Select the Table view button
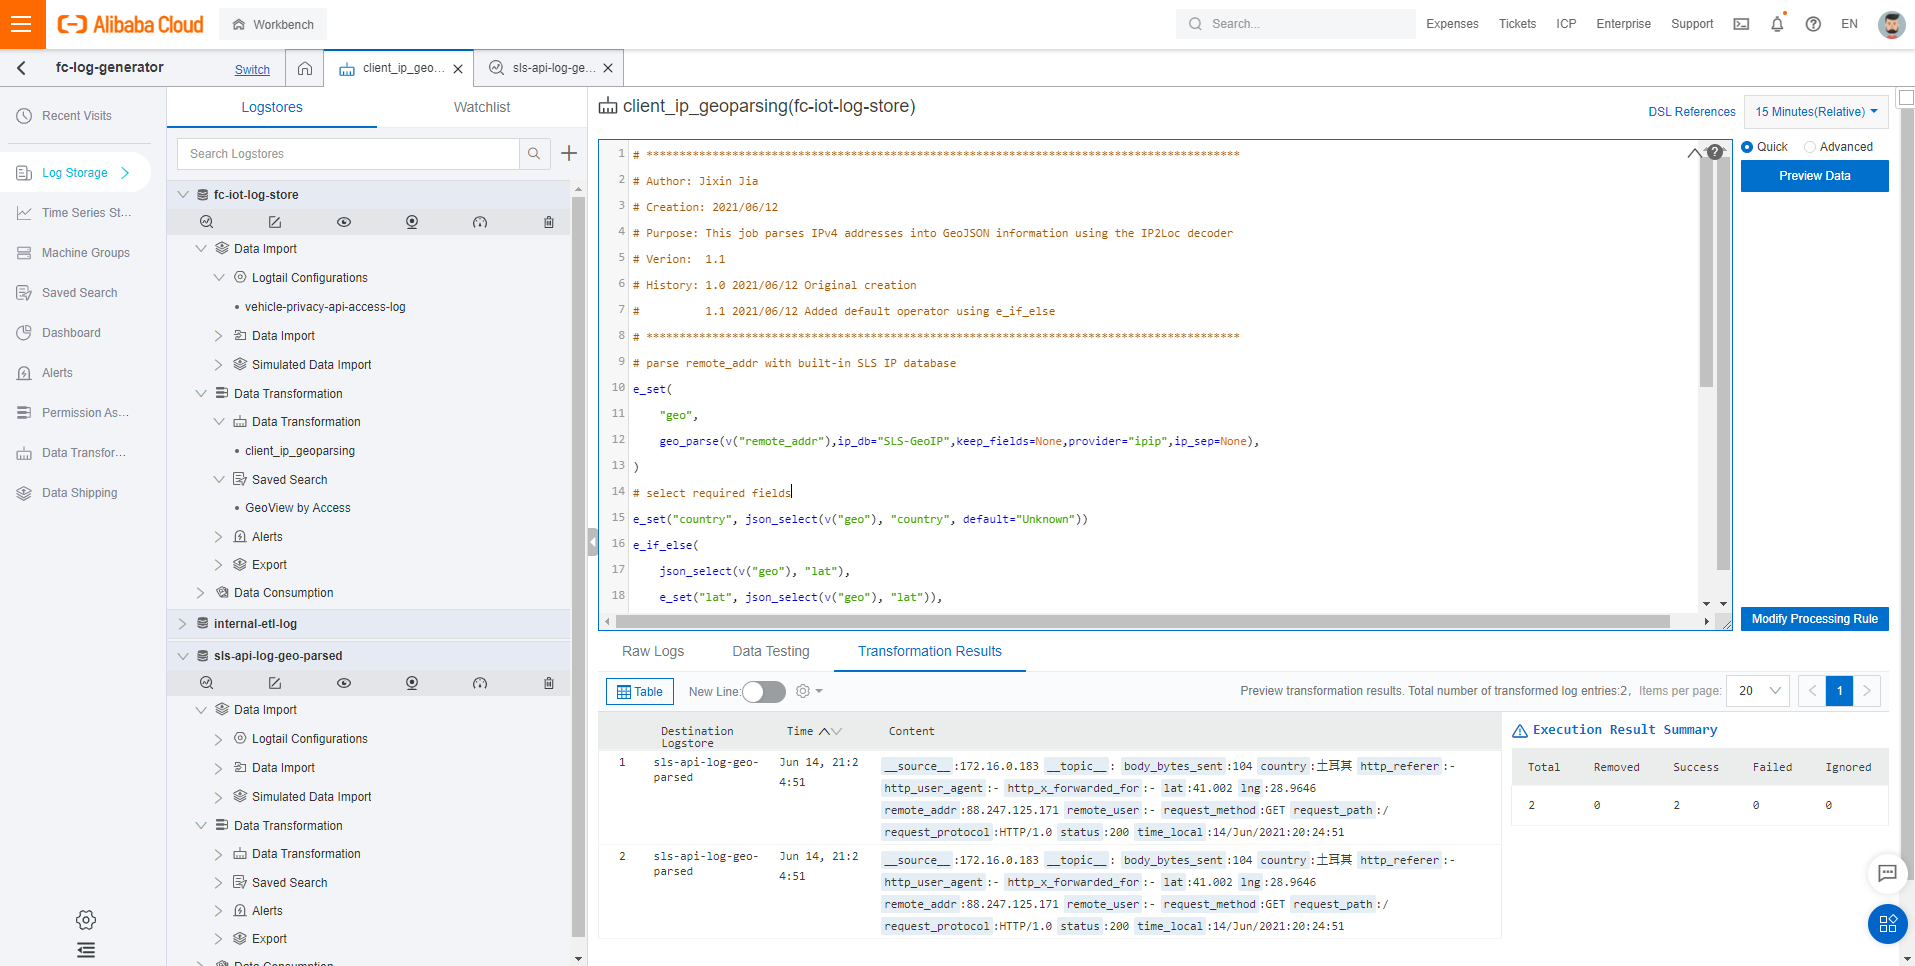Viewport: 1915px width, 966px height. (640, 692)
